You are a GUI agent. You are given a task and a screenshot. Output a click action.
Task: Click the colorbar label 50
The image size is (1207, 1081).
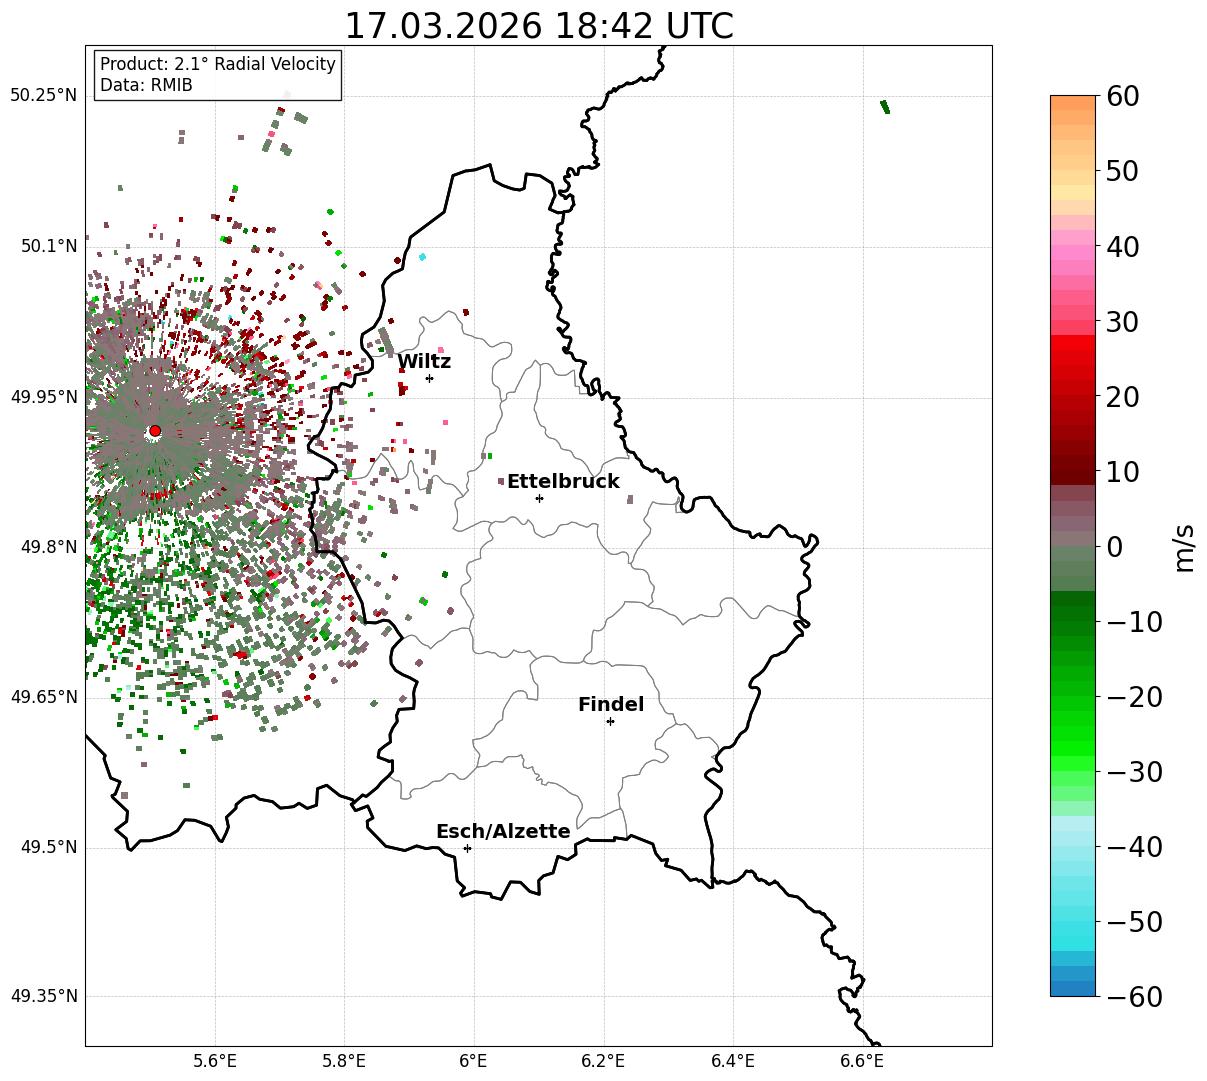click(x=1121, y=171)
